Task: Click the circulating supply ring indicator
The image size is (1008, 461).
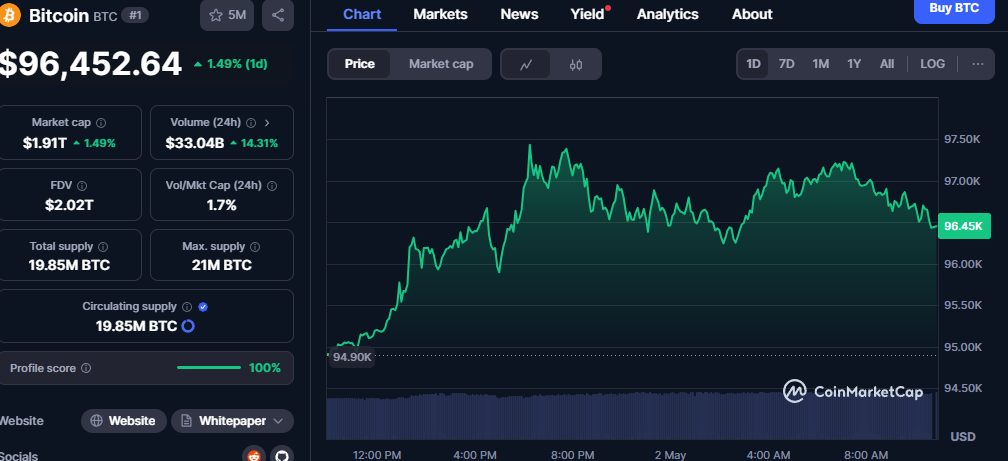Action: tap(188, 326)
